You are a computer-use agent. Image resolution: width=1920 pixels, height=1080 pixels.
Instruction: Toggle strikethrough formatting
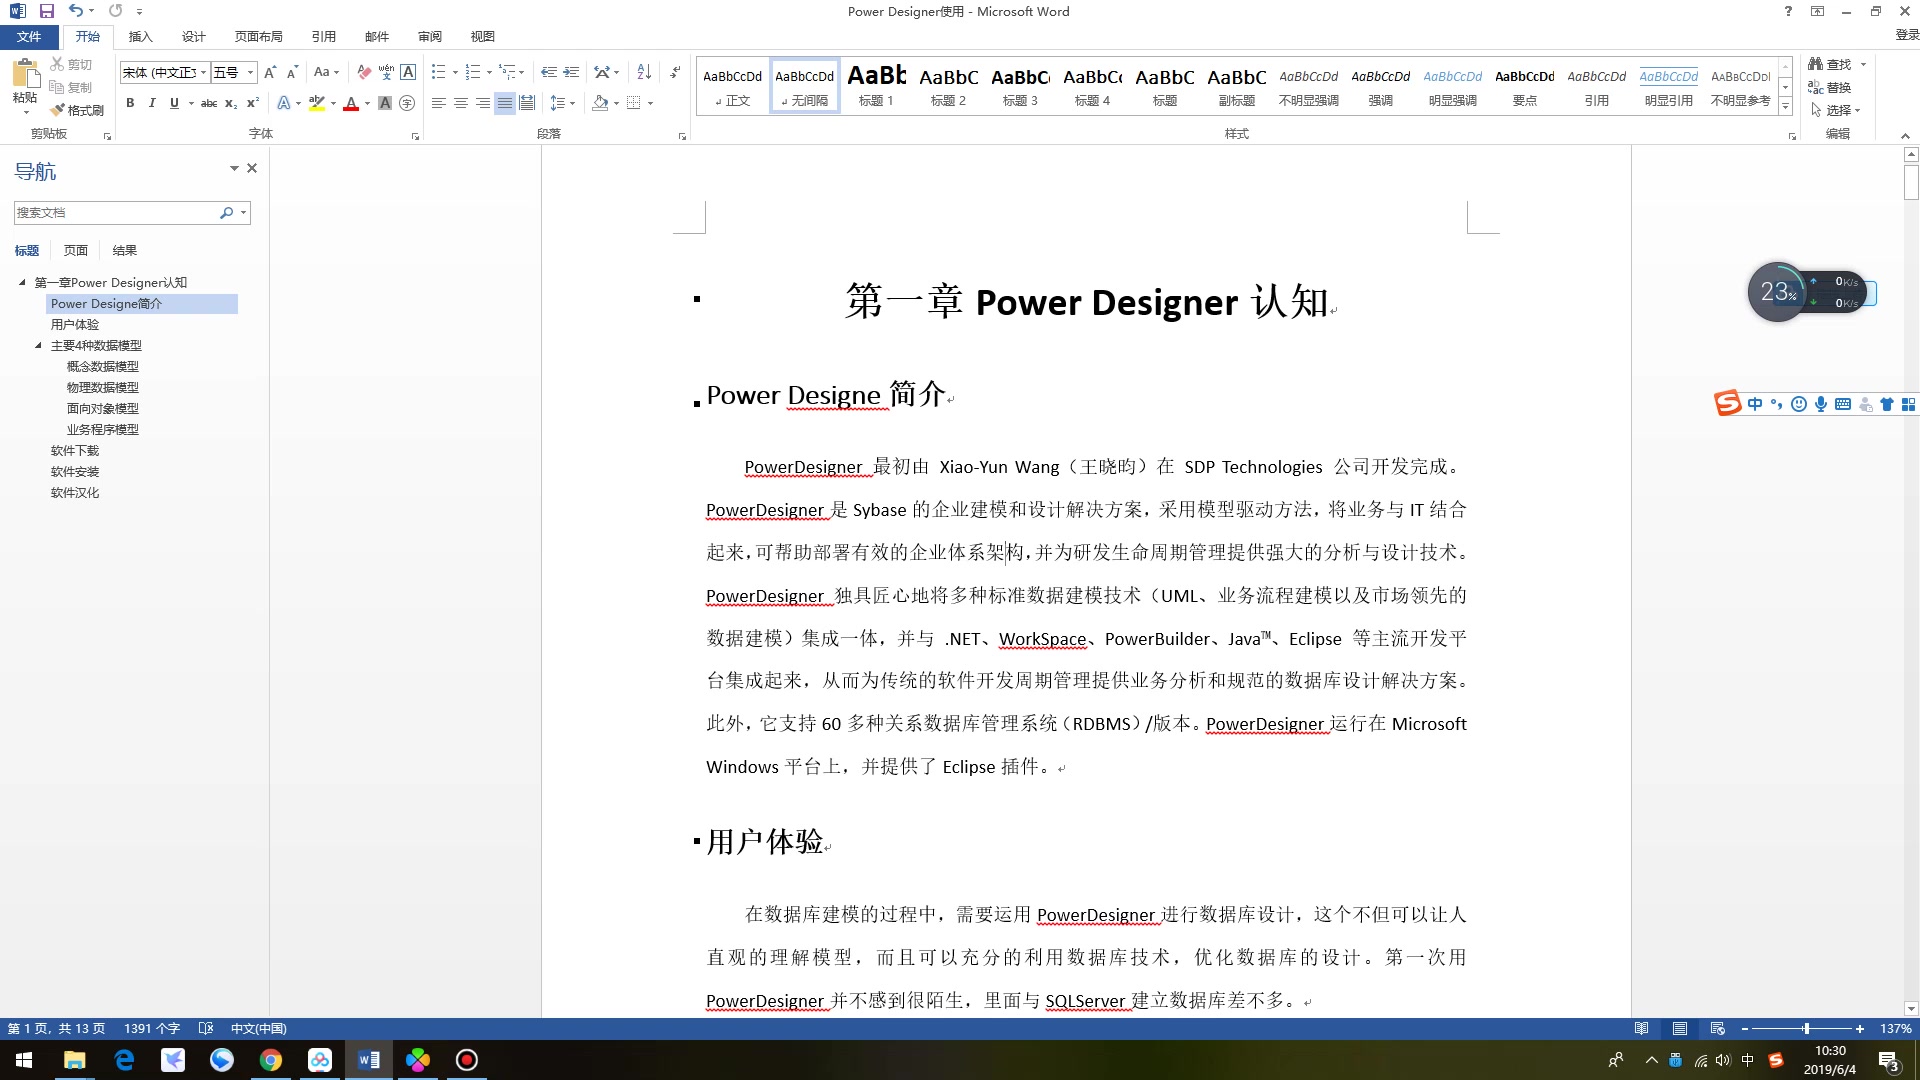tap(209, 103)
